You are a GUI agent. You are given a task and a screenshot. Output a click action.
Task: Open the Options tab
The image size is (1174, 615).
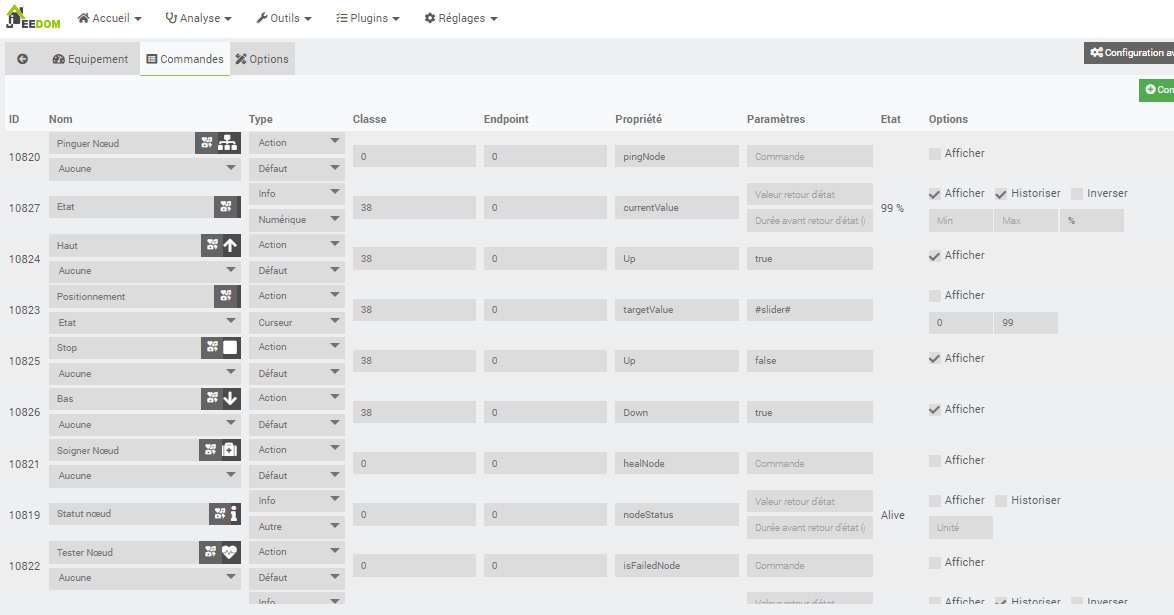pyautogui.click(x=262, y=59)
